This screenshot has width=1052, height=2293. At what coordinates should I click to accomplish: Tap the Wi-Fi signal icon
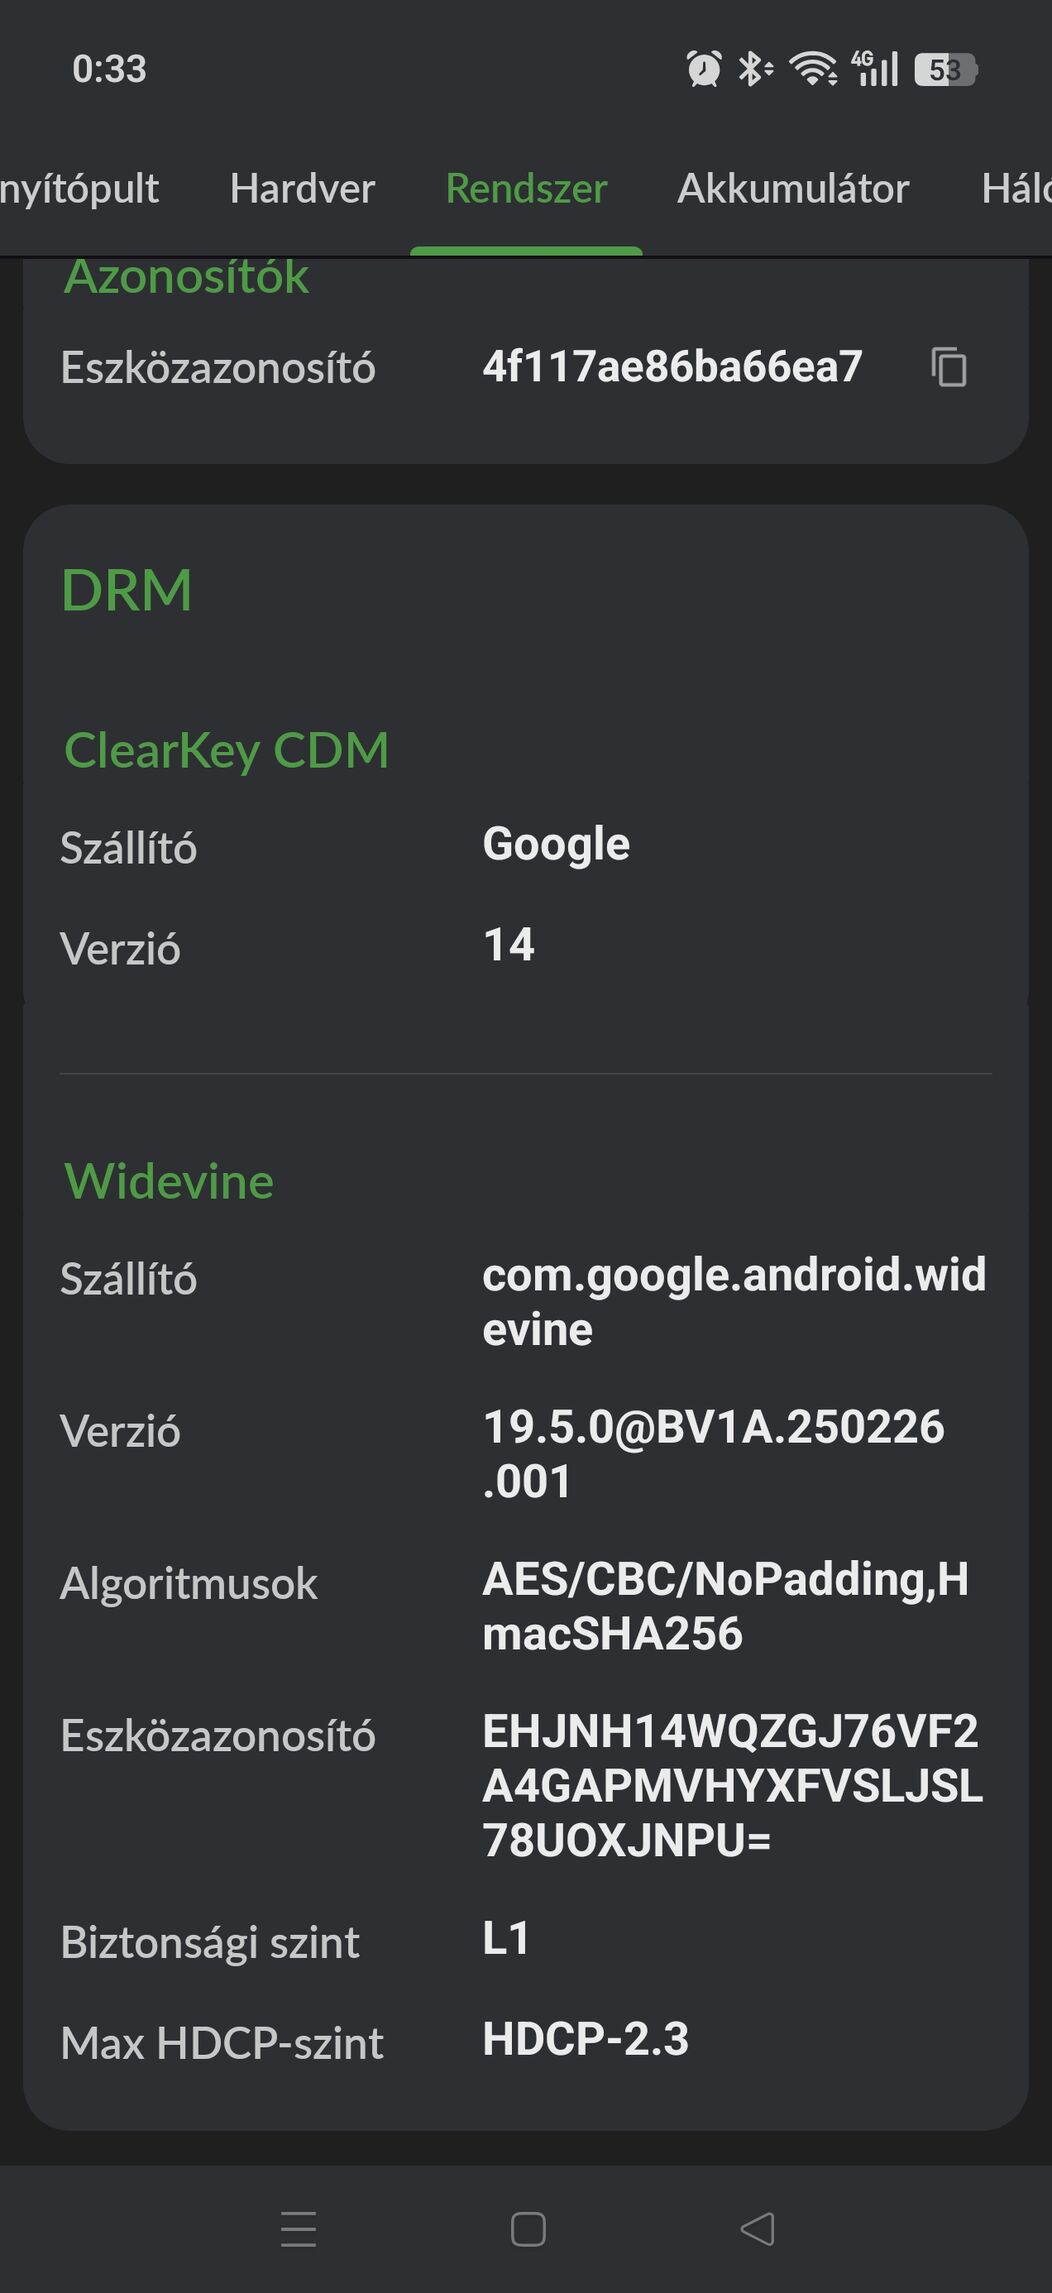coord(813,69)
